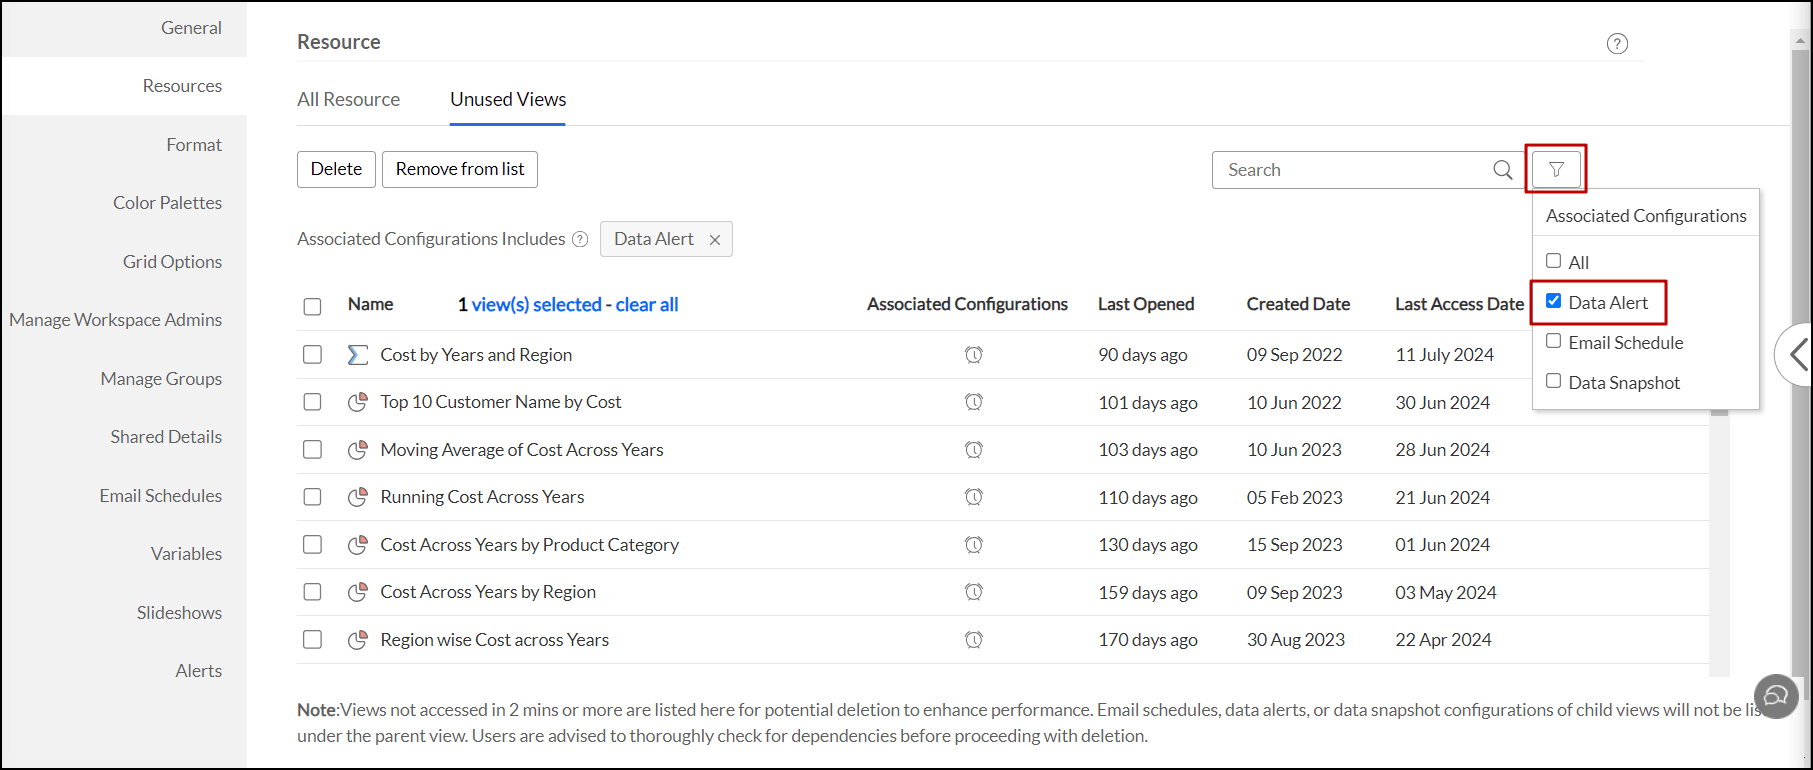Uncheck the Data Alert filter option
This screenshot has width=1813, height=770.
pyautogui.click(x=1553, y=301)
